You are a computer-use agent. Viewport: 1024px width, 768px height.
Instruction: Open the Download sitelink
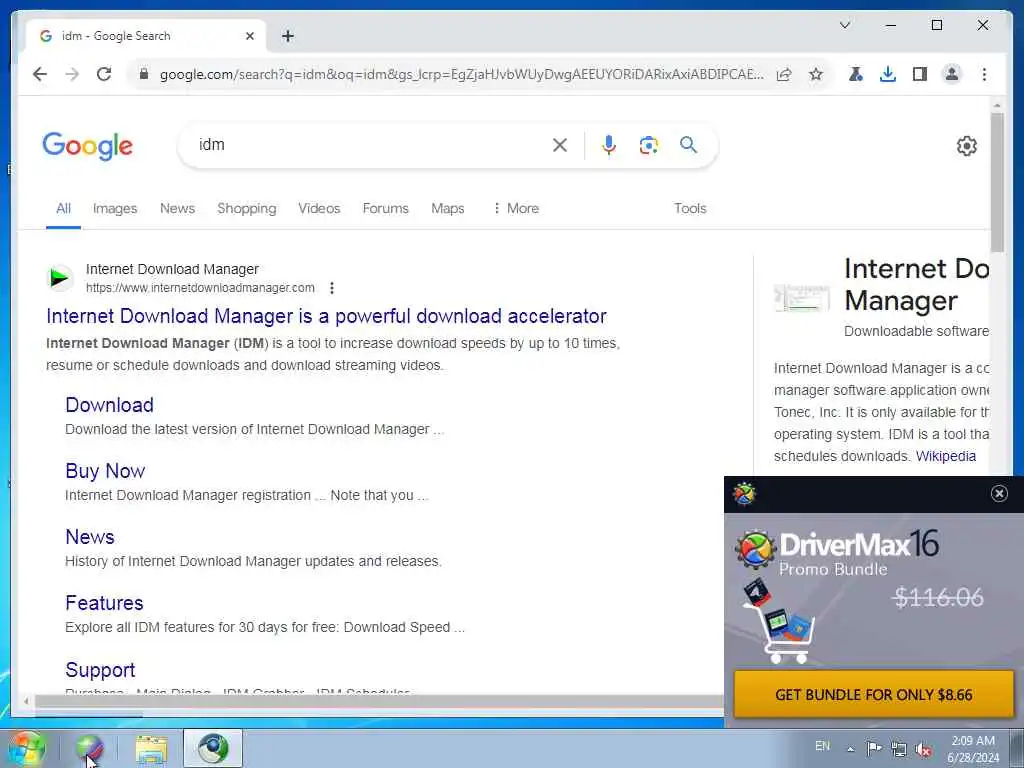pos(109,405)
